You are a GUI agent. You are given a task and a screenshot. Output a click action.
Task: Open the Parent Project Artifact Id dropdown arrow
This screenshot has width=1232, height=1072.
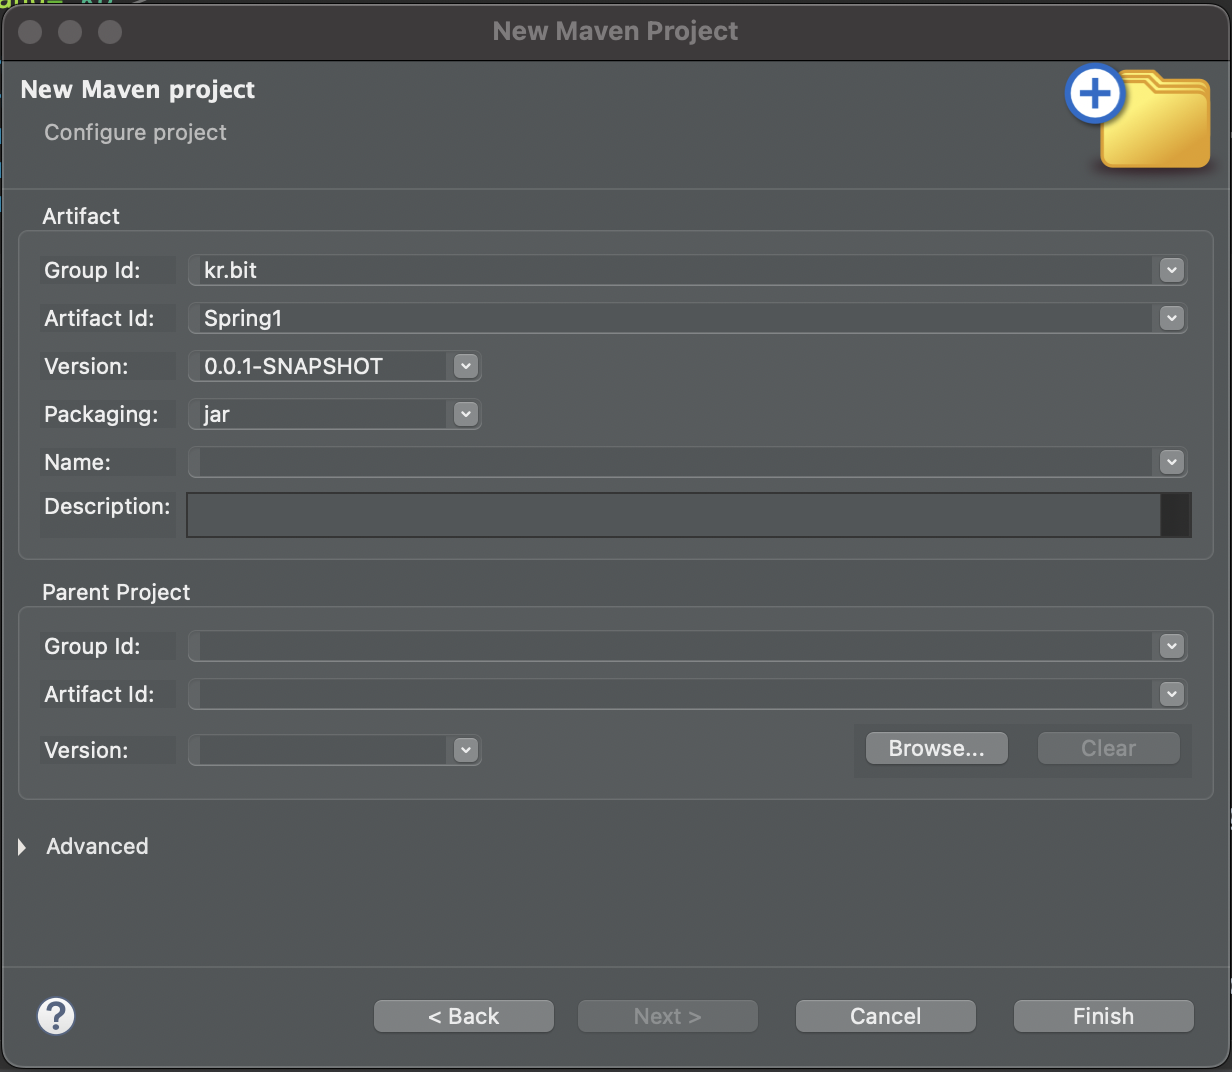point(1172,694)
